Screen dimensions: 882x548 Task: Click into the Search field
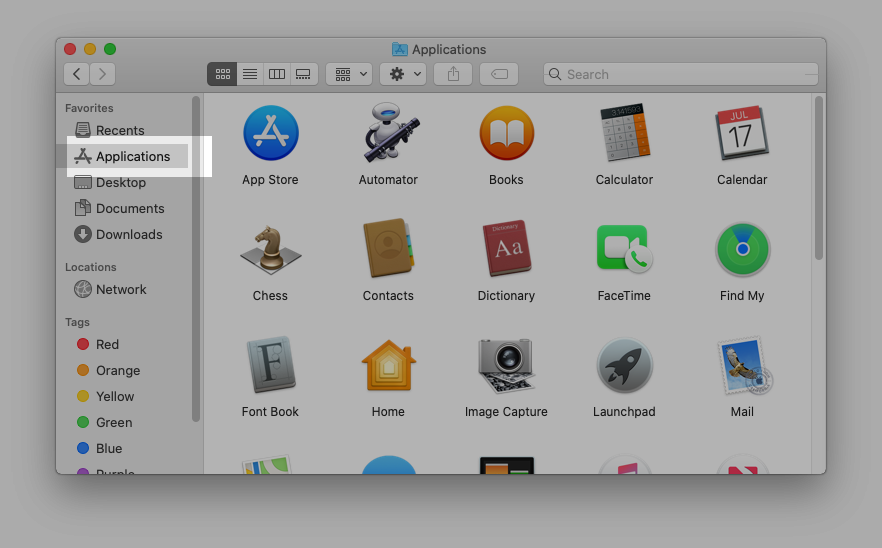pos(681,74)
